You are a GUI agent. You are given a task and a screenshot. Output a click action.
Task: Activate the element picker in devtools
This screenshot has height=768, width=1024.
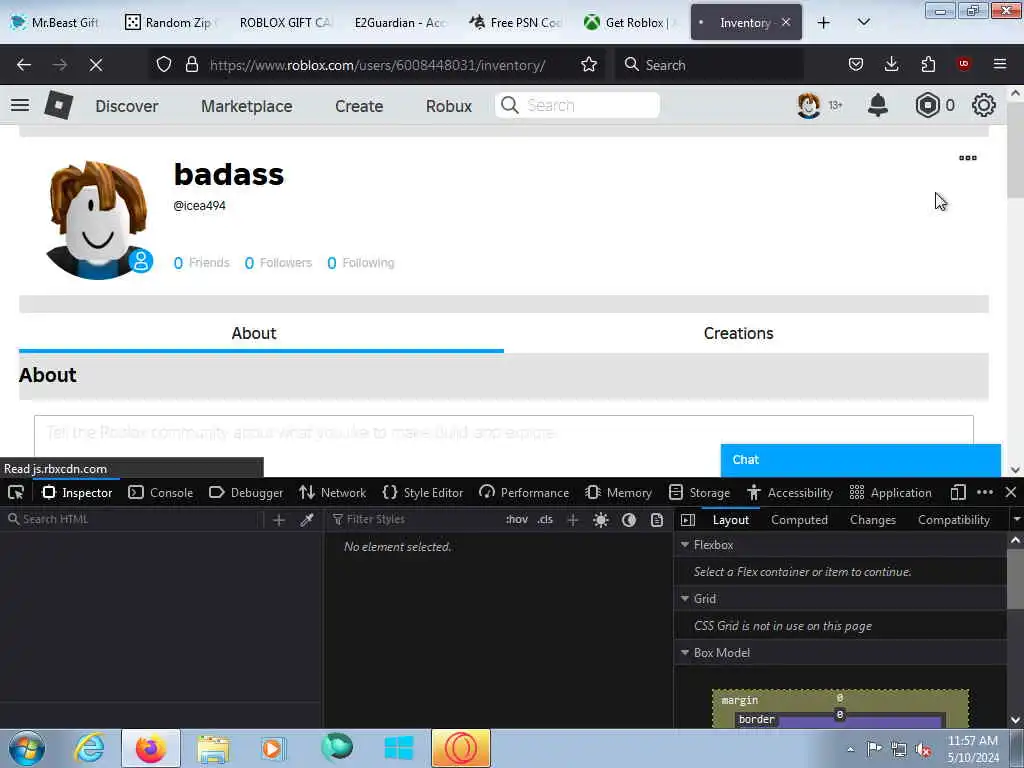click(x=16, y=492)
